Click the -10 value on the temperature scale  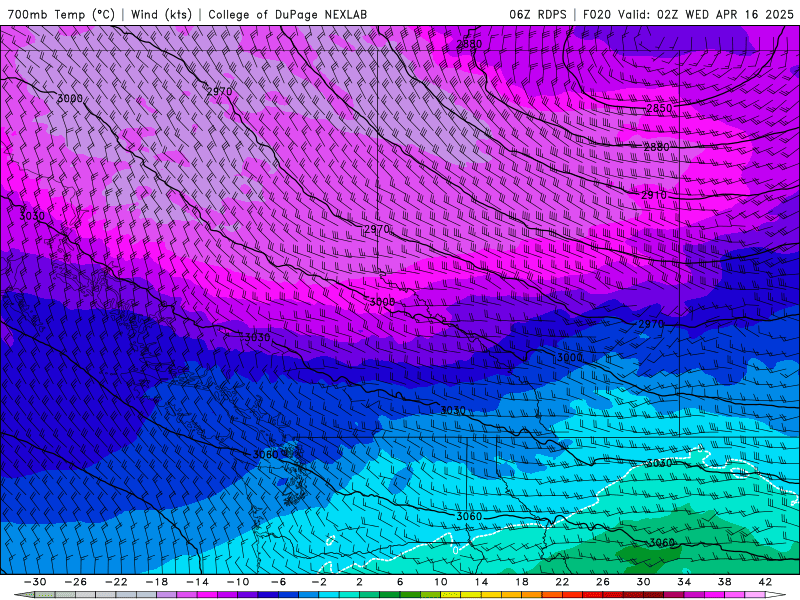(x=238, y=582)
